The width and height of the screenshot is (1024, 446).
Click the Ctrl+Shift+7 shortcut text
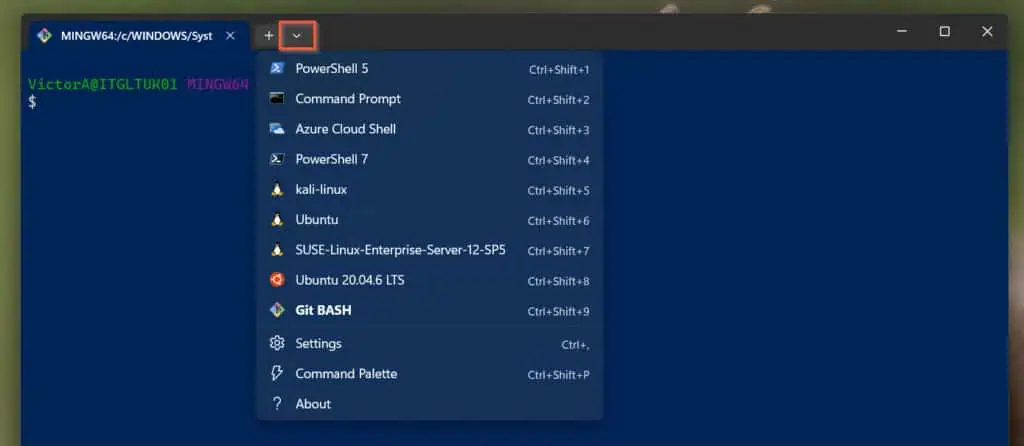558,251
